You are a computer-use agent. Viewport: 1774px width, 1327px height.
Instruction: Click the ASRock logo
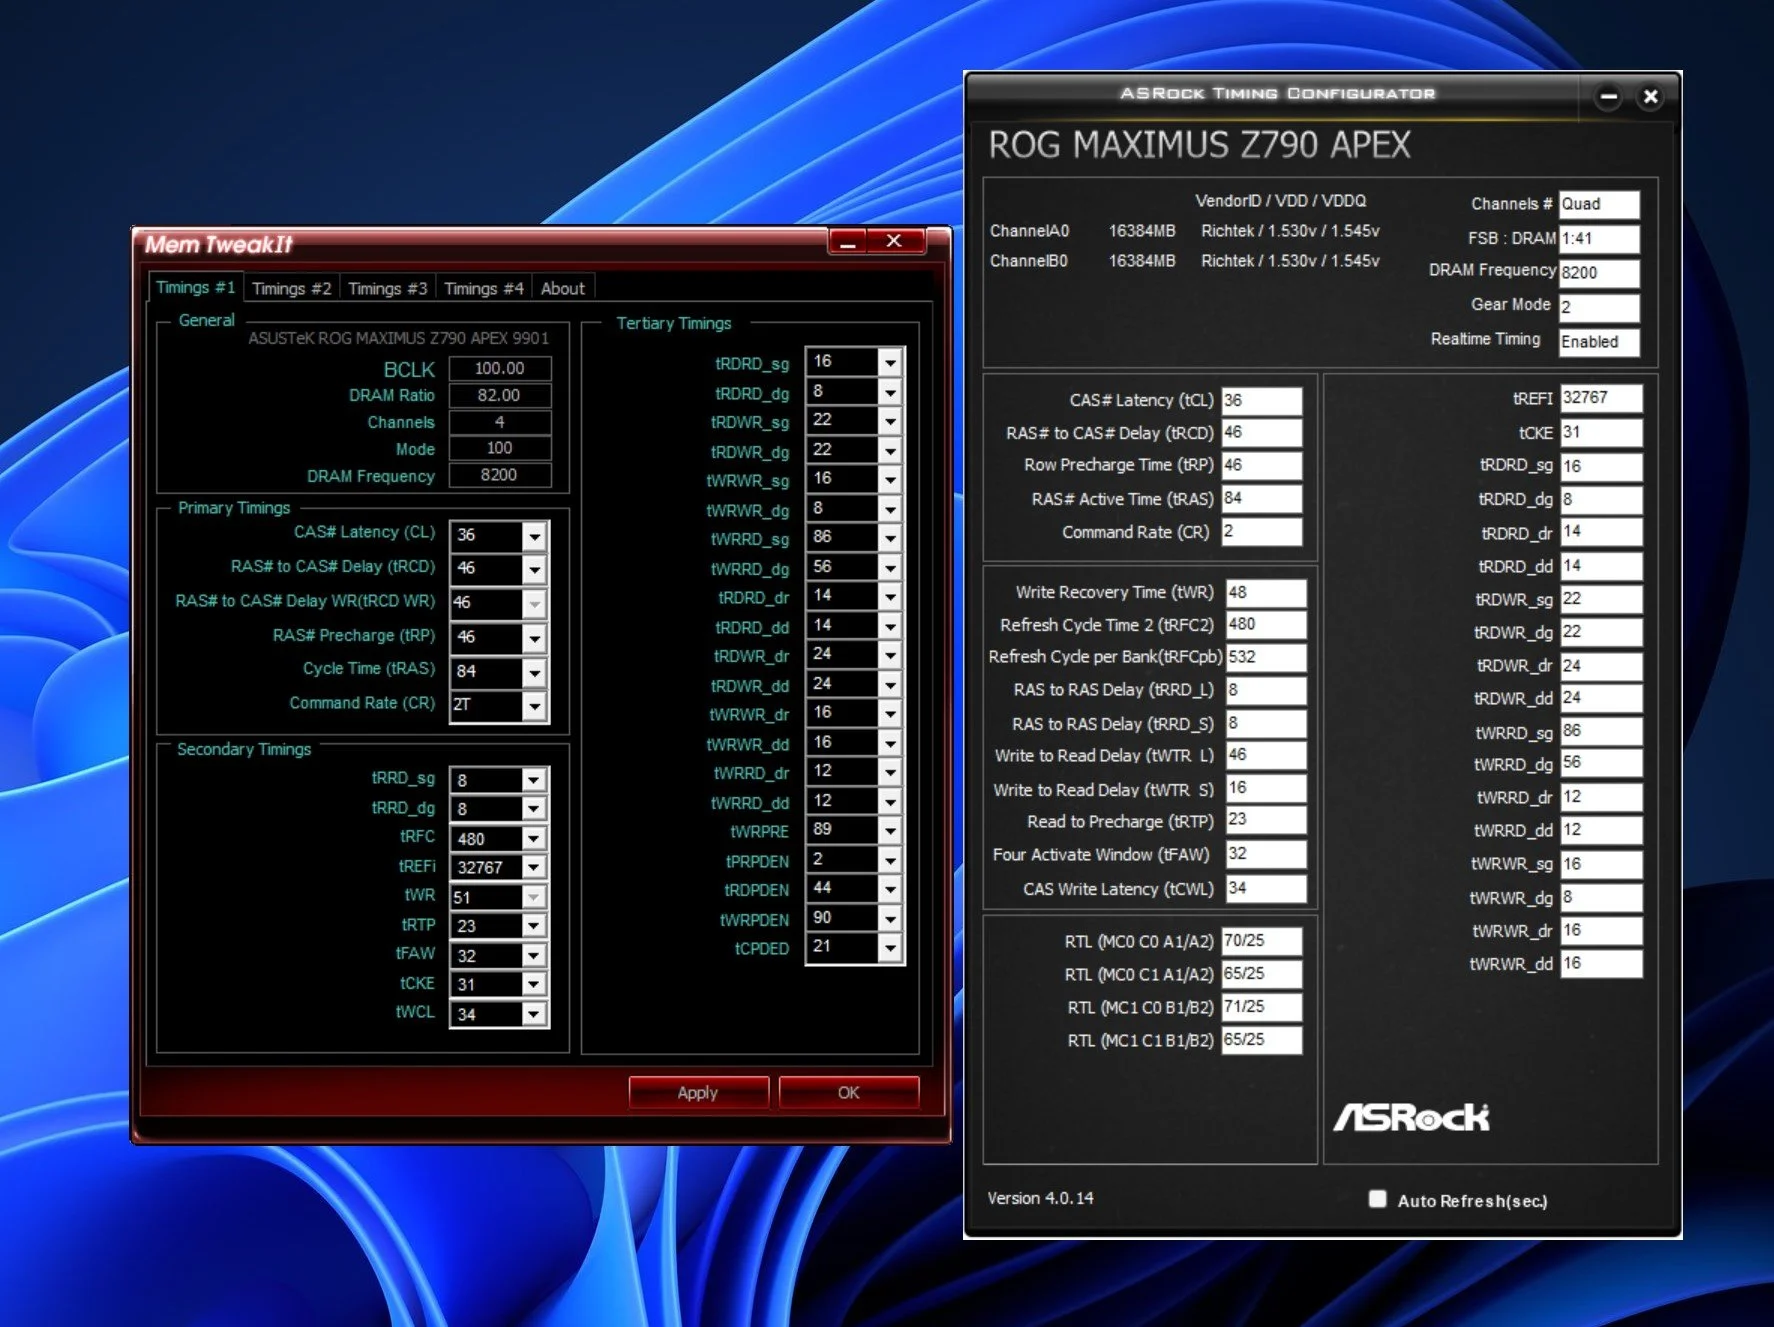coord(1411,1117)
